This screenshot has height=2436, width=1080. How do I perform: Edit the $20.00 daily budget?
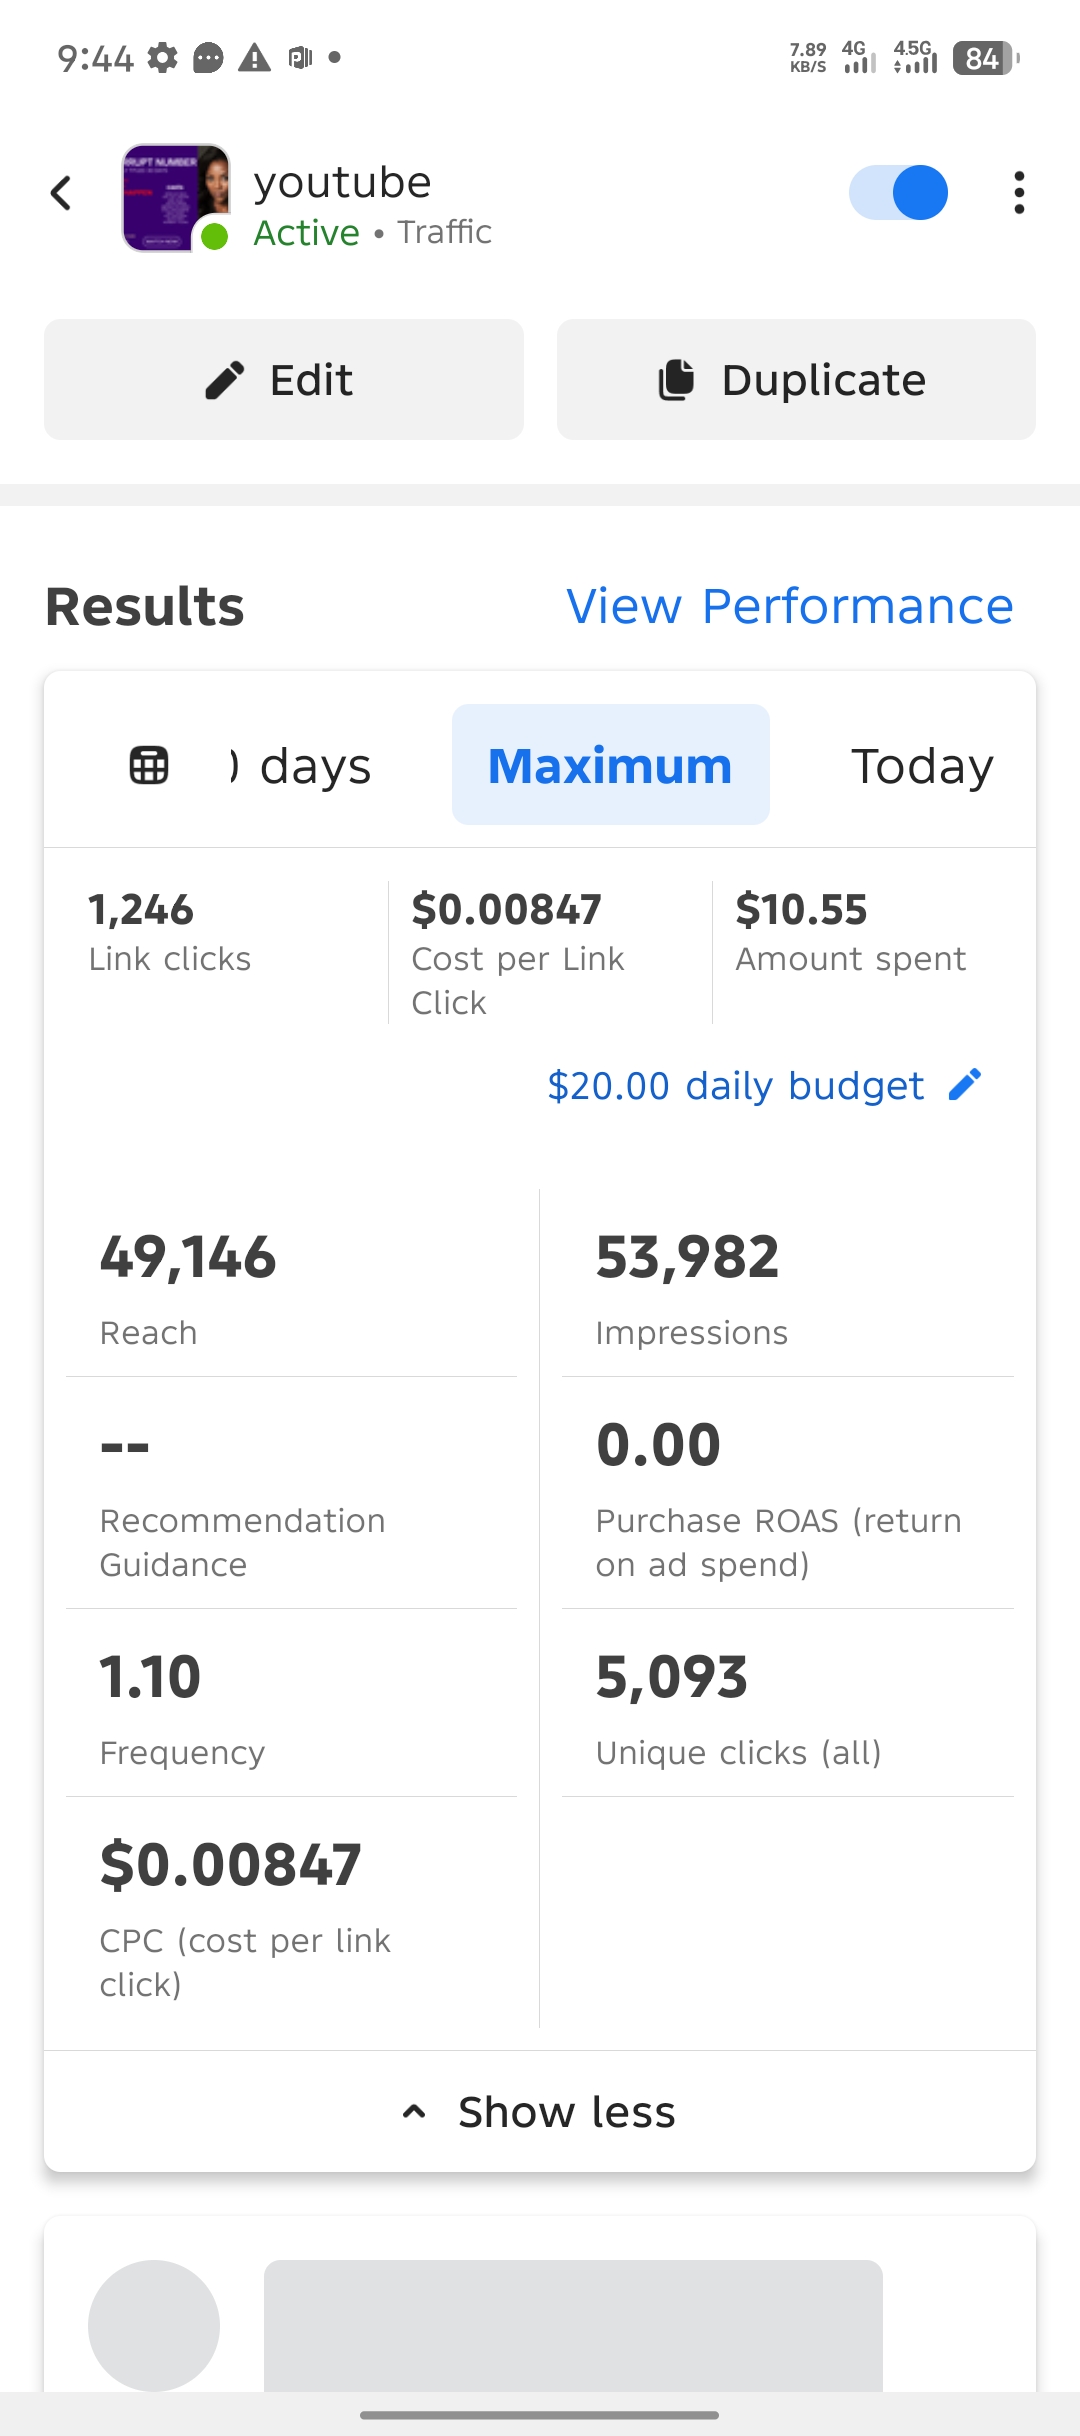pyautogui.click(x=735, y=1086)
